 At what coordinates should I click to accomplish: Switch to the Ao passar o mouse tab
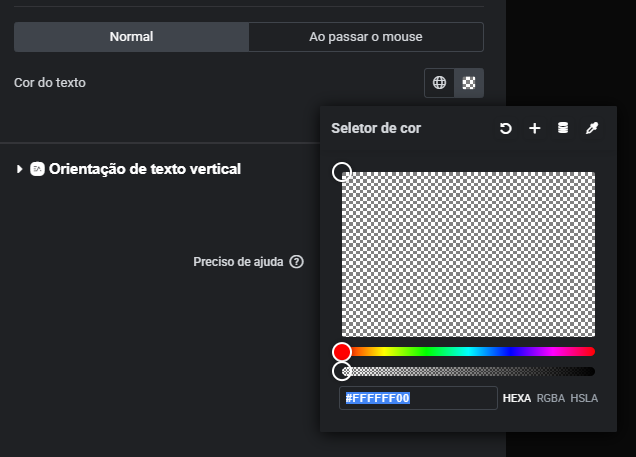366,37
